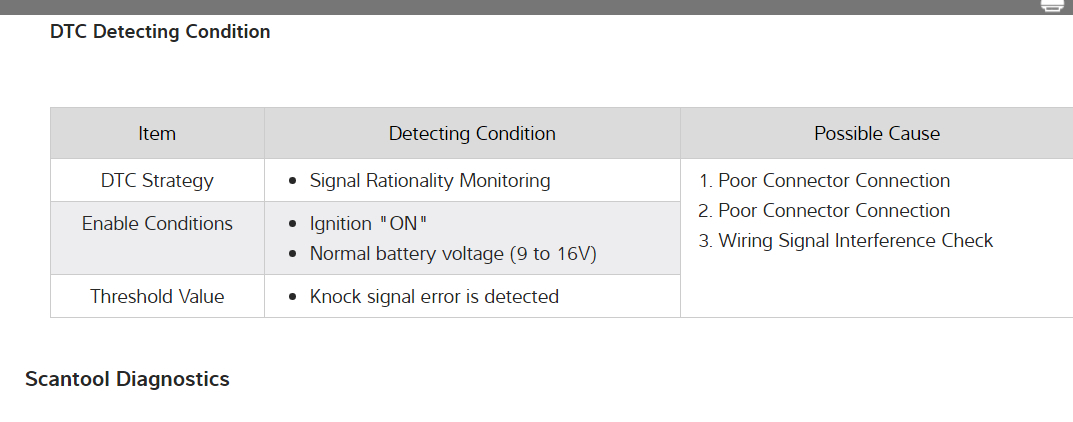Click the Scantool Diagnostics heading

(x=127, y=379)
